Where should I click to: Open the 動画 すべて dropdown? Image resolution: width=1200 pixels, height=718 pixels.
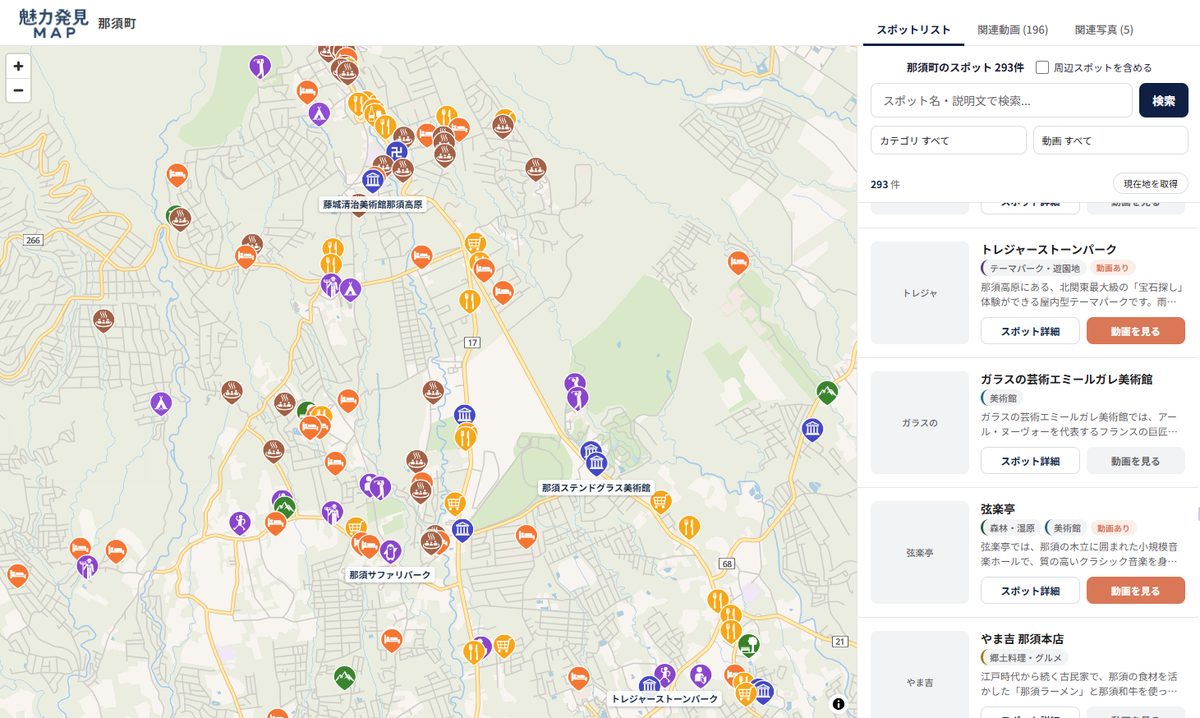(x=1110, y=141)
